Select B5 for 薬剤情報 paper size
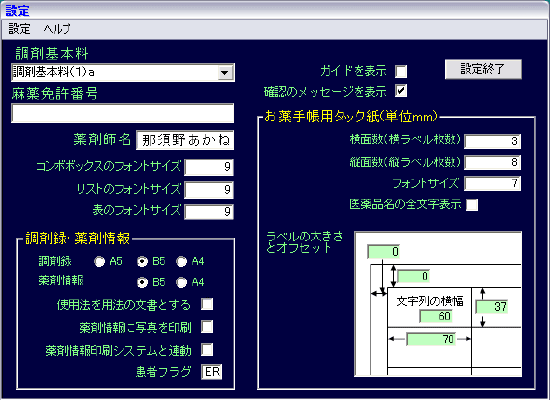Screen dimensions: 550x400 [x=142, y=282]
